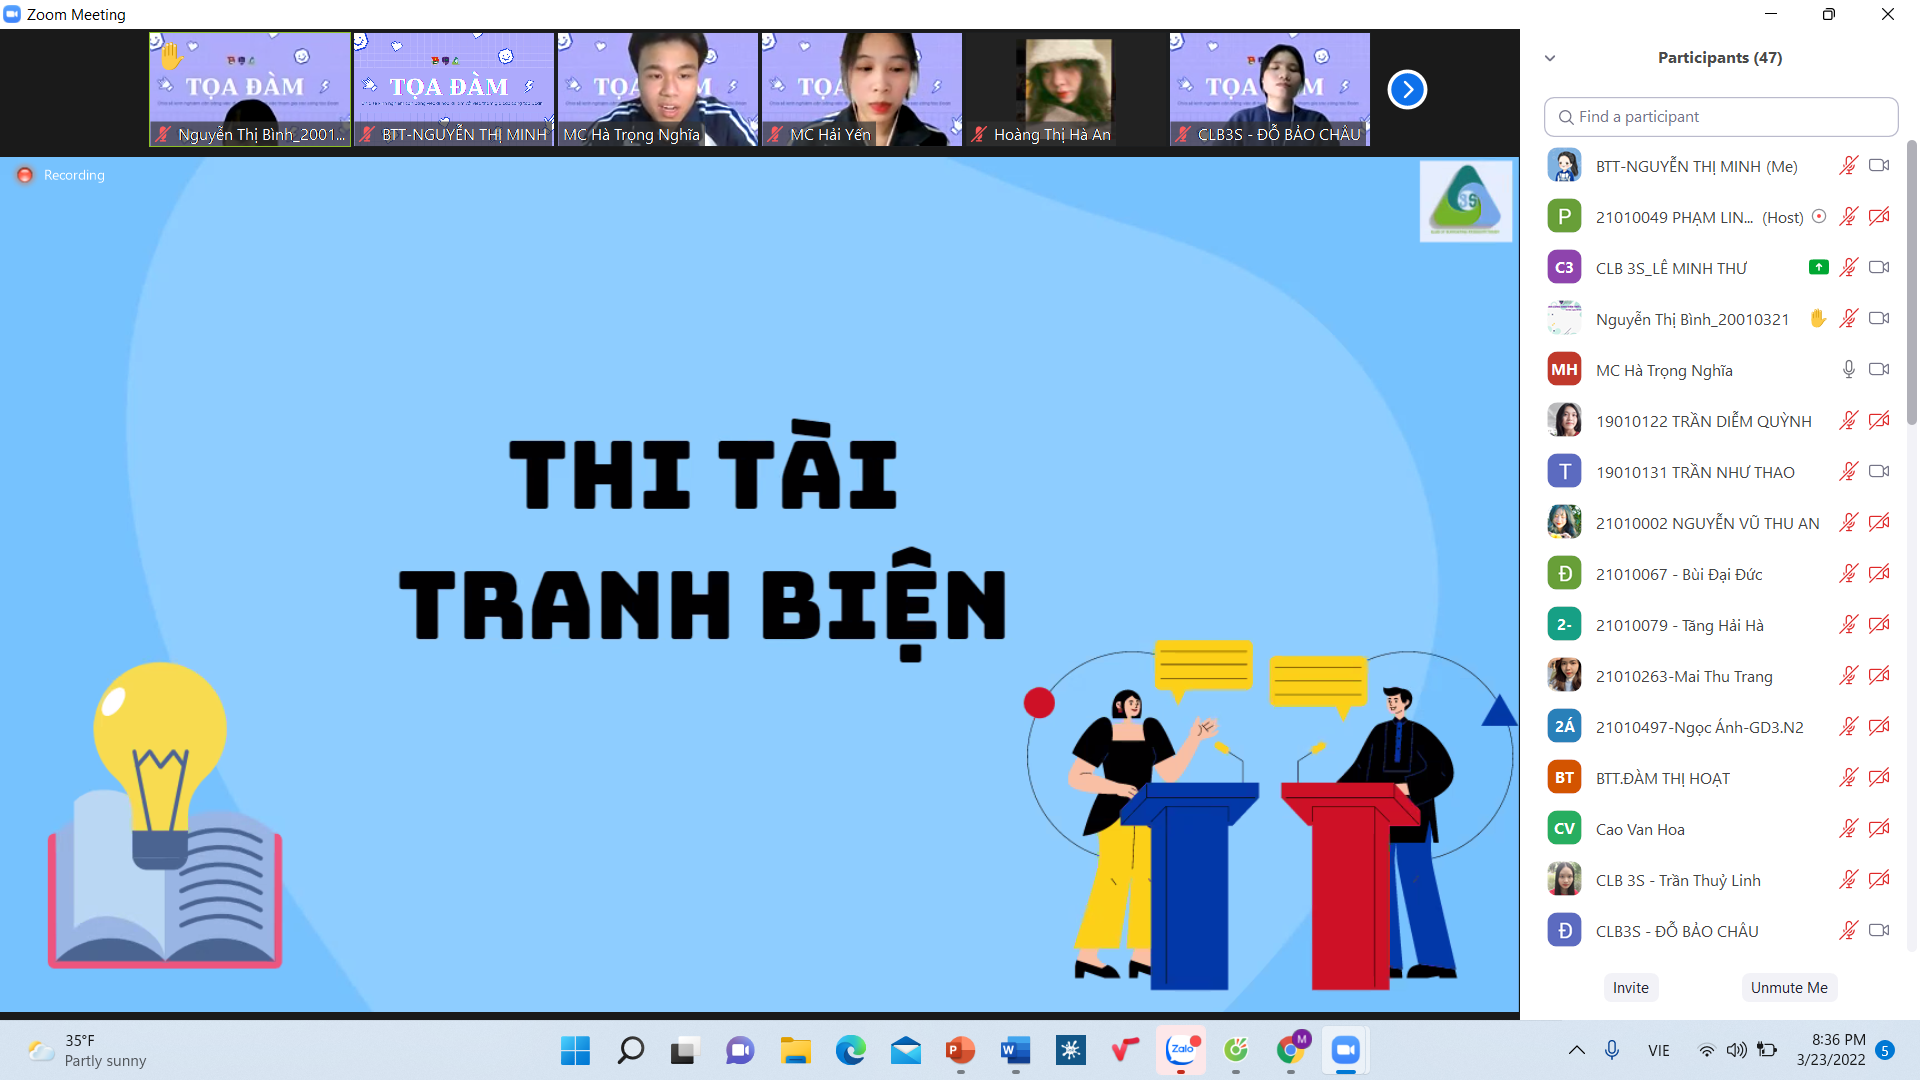This screenshot has height=1080, width=1920.
Task: Collapse the Participants panel with the chevron
Action: (1550, 58)
